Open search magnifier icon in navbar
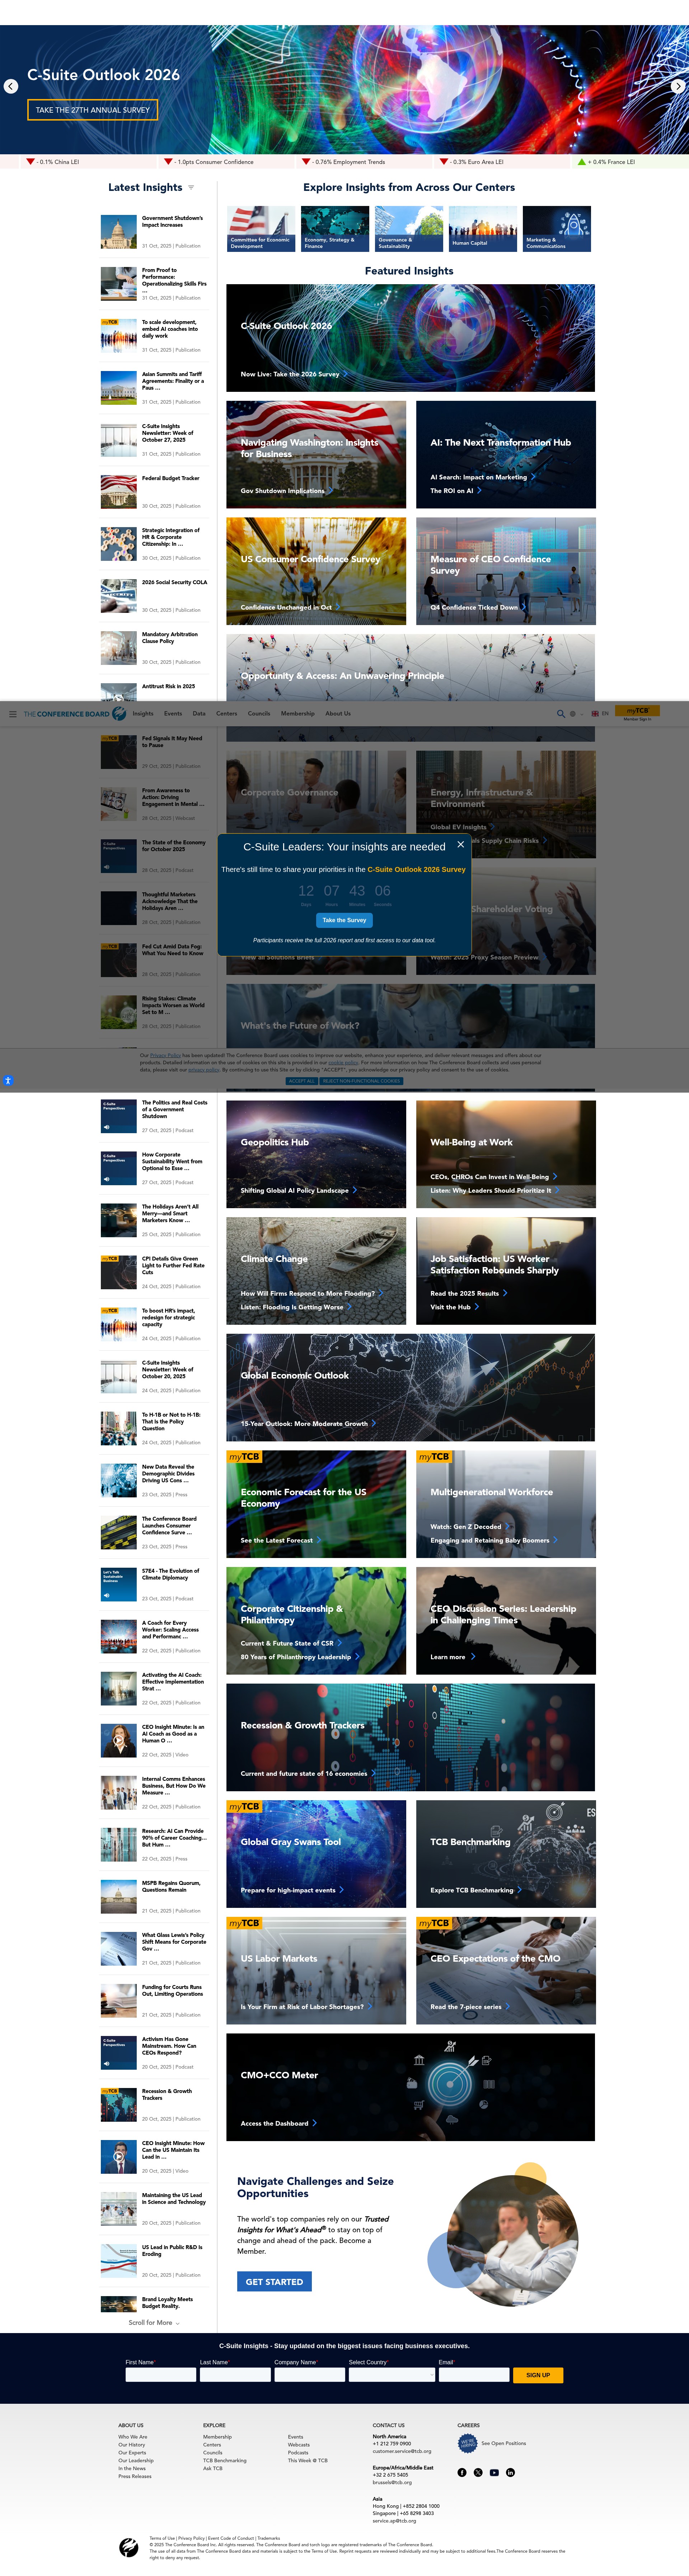689x2576 pixels. [x=560, y=714]
